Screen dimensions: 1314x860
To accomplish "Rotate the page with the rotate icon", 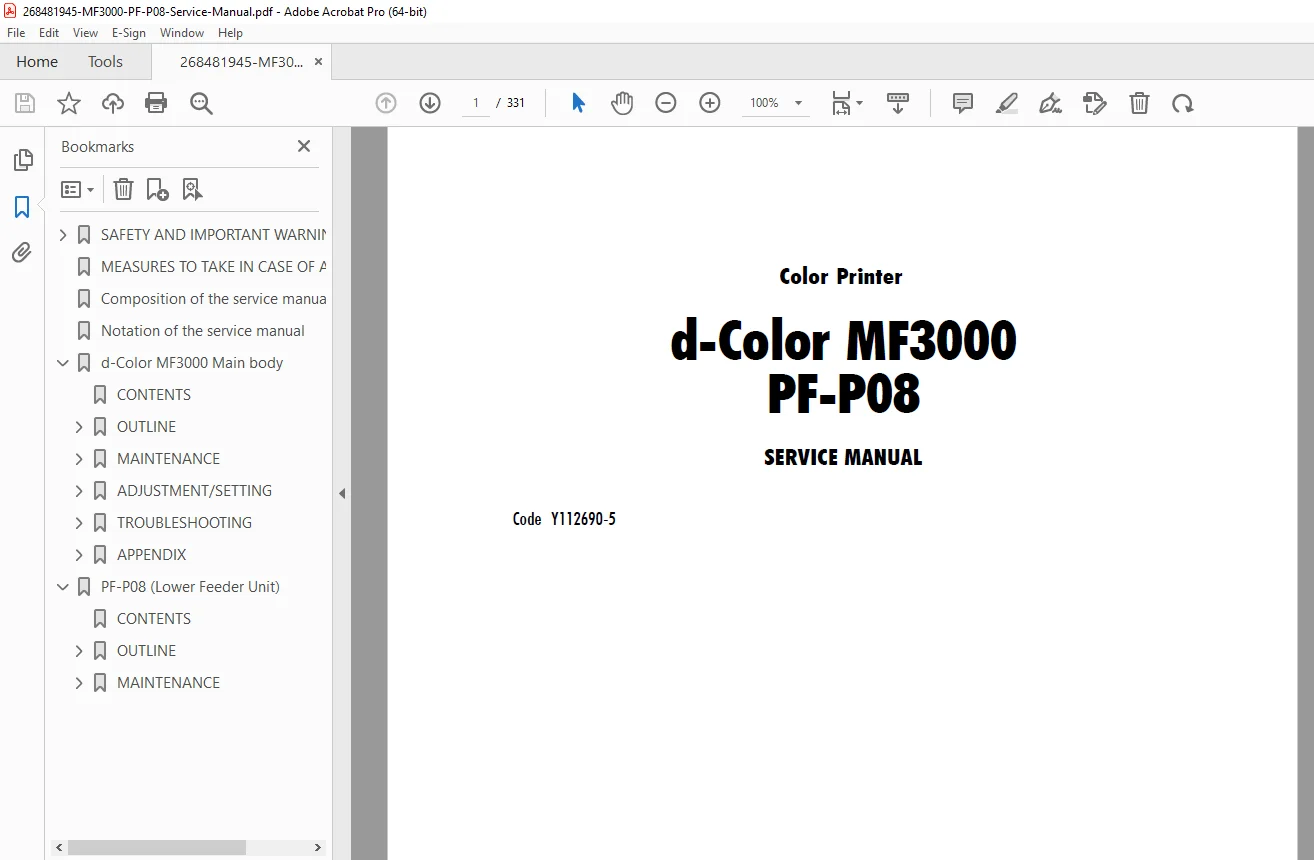I will coord(1183,103).
